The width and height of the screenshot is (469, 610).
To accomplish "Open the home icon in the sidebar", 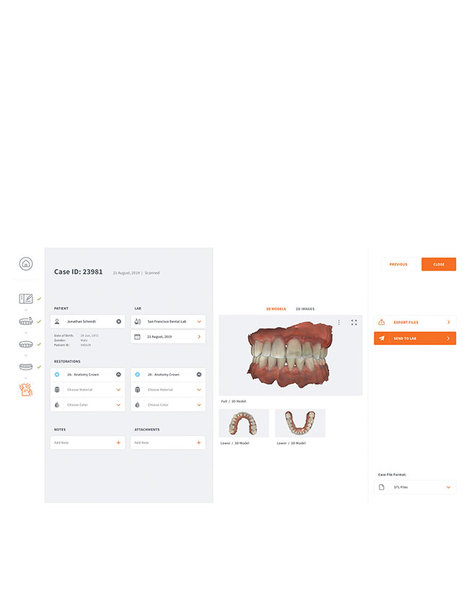I will [26, 264].
